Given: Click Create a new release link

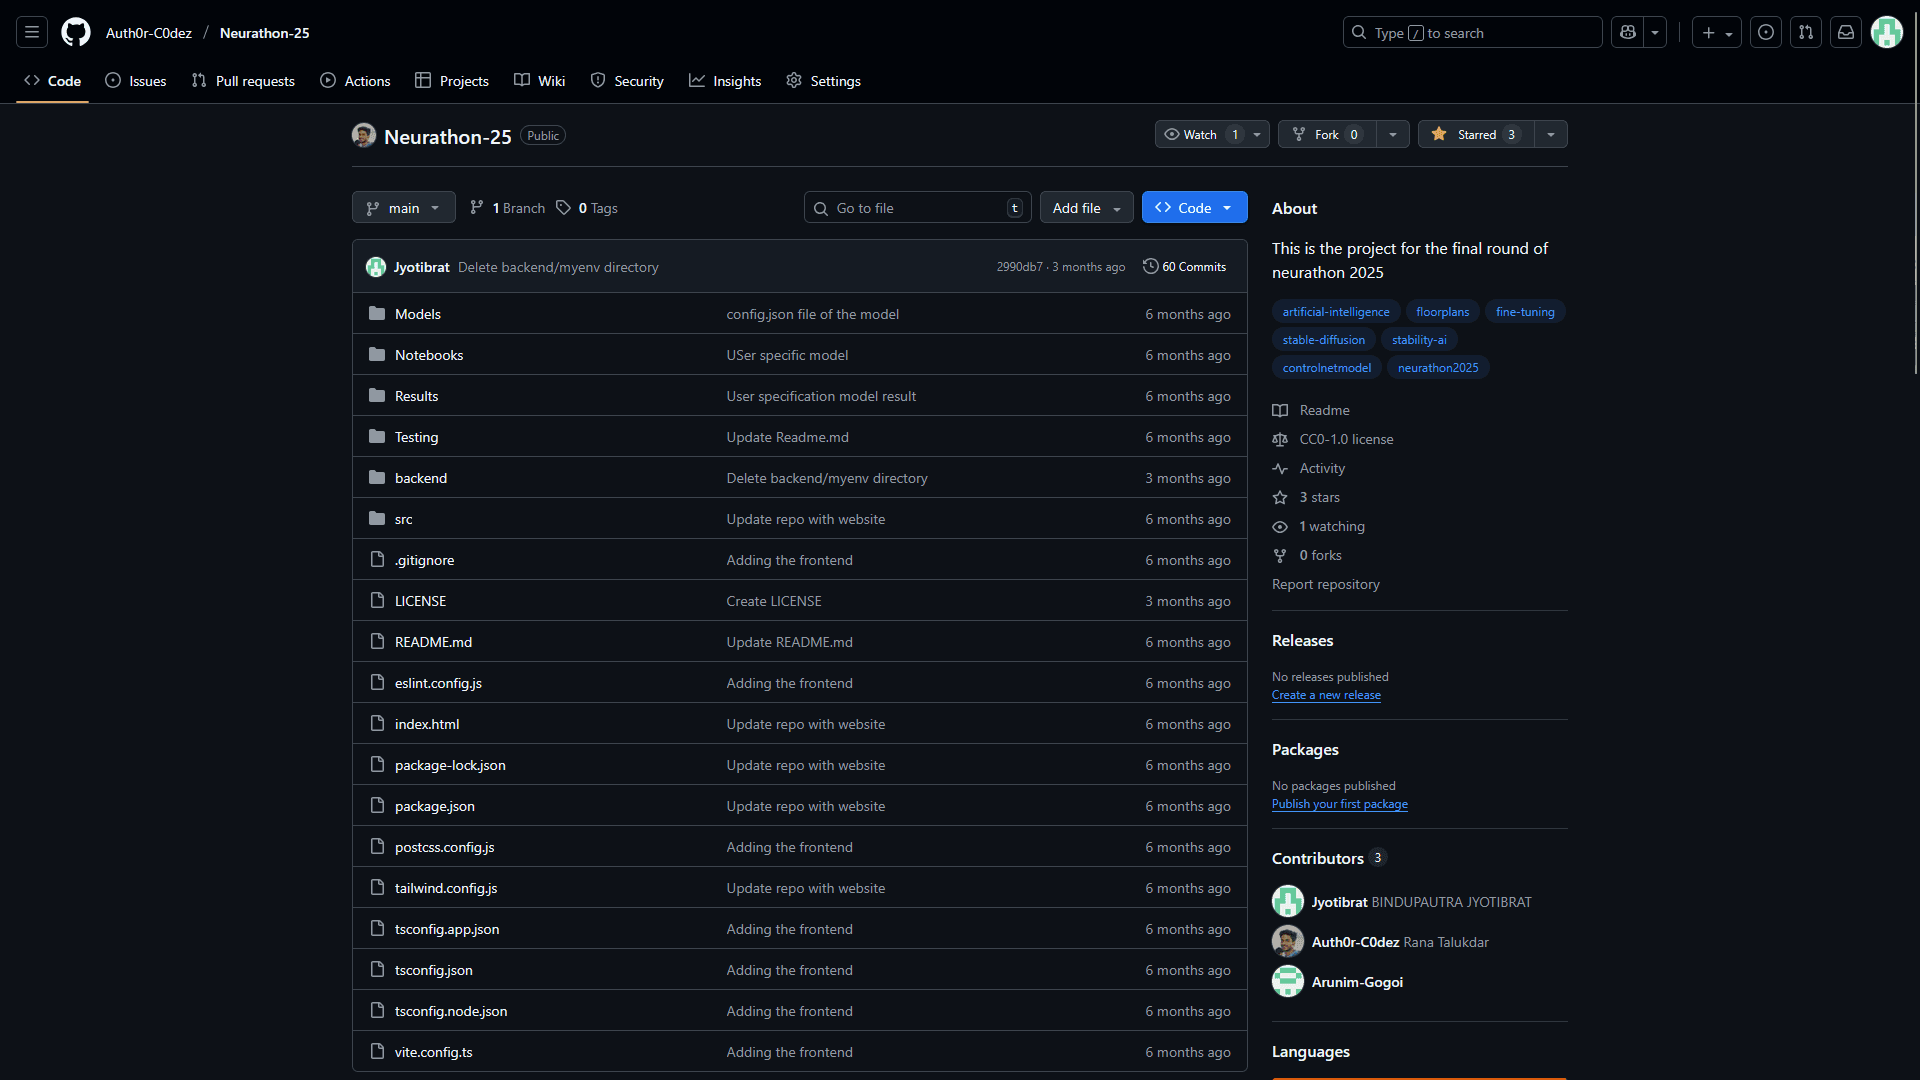Looking at the screenshot, I should point(1326,695).
